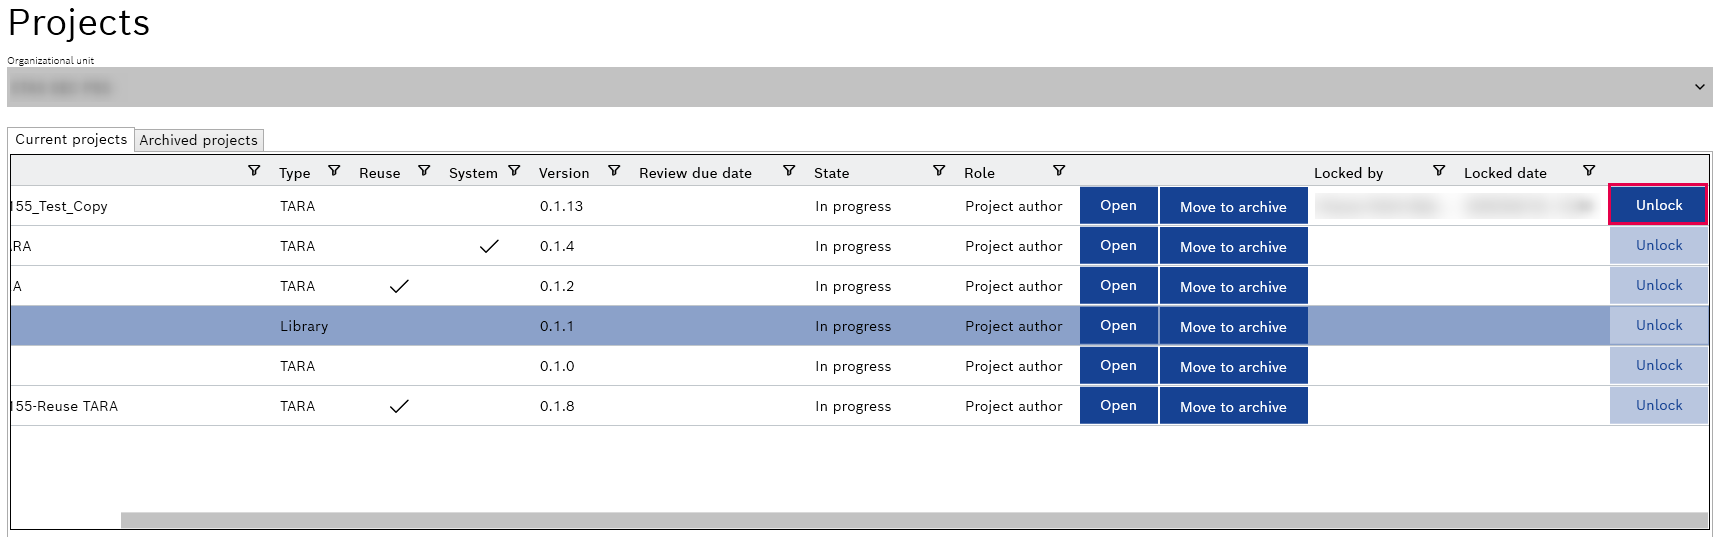
Task: Open the Reuse column filter
Action: [424, 171]
